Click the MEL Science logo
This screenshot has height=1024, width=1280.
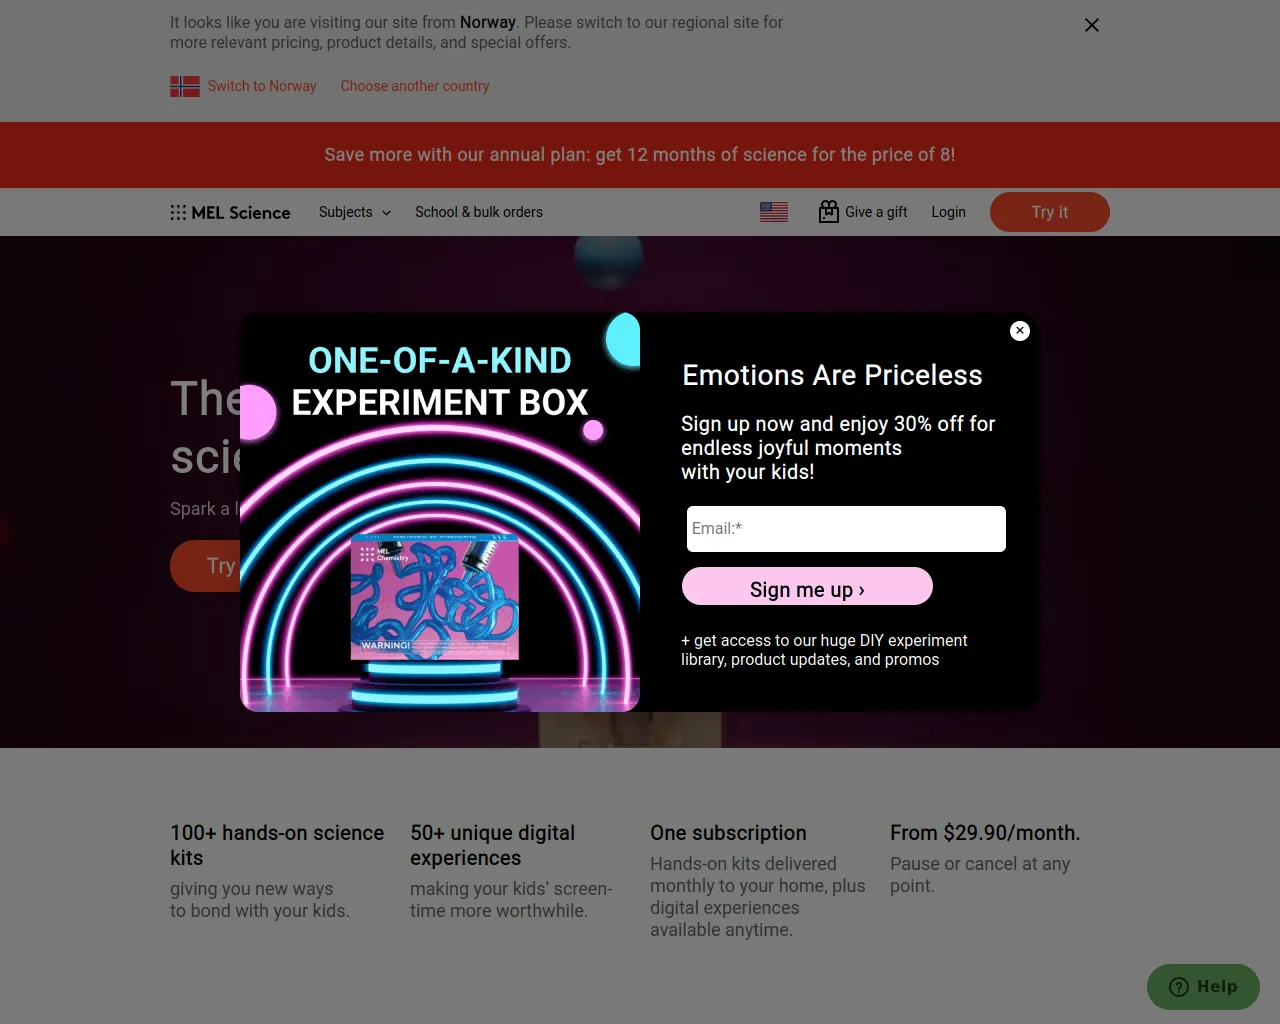[x=230, y=213]
